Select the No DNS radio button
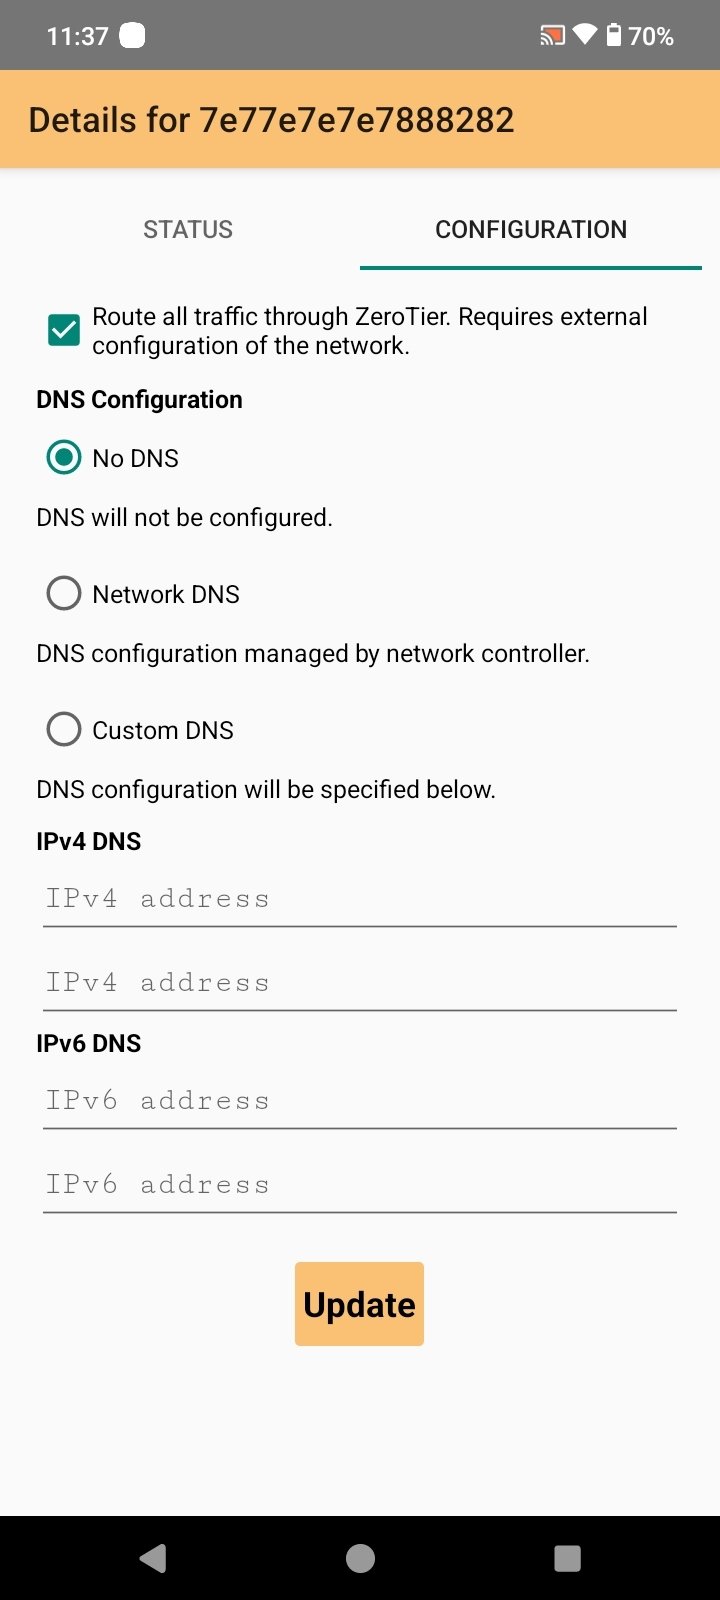Viewport: 720px width, 1600px height. click(x=64, y=458)
